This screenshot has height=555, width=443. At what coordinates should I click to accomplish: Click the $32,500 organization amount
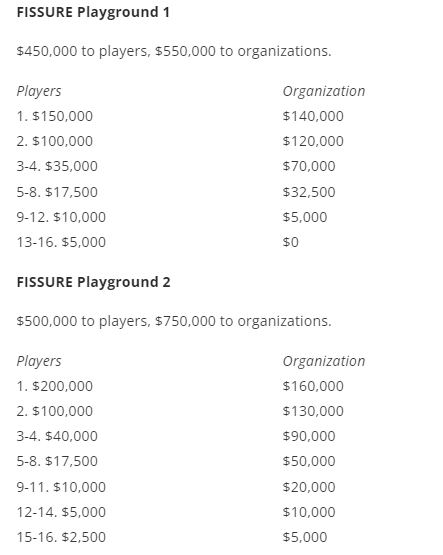309,192
